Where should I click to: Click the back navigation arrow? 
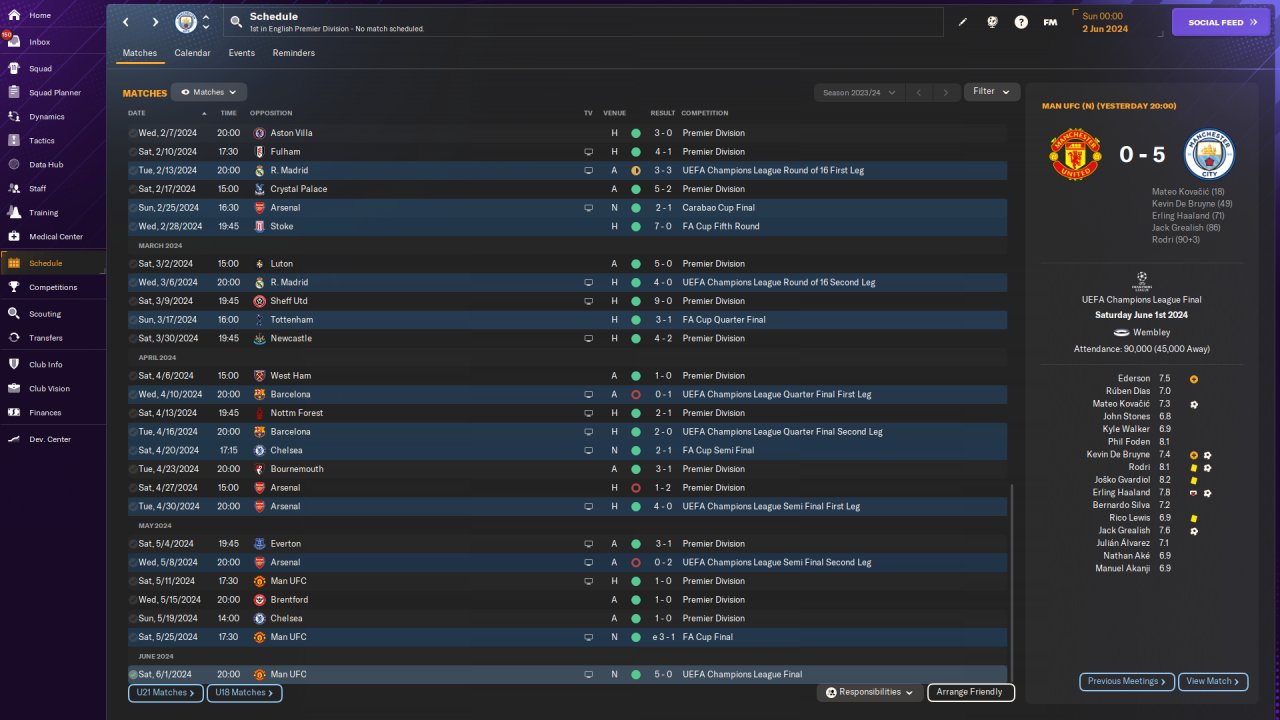point(126,22)
